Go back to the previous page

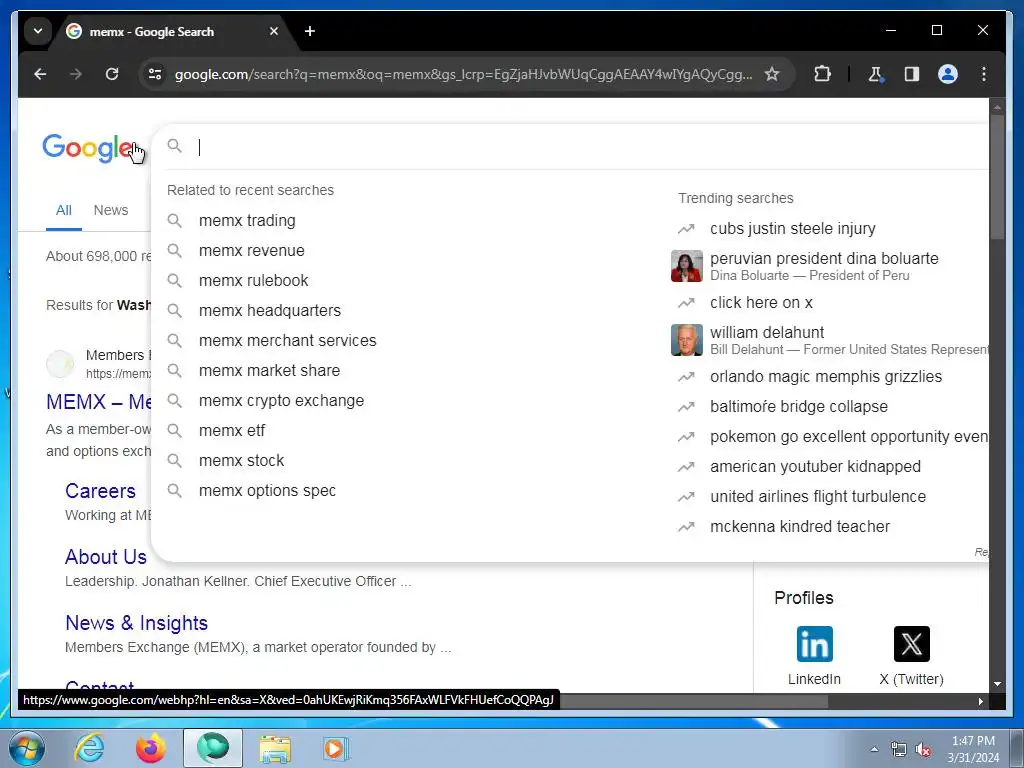click(x=40, y=74)
